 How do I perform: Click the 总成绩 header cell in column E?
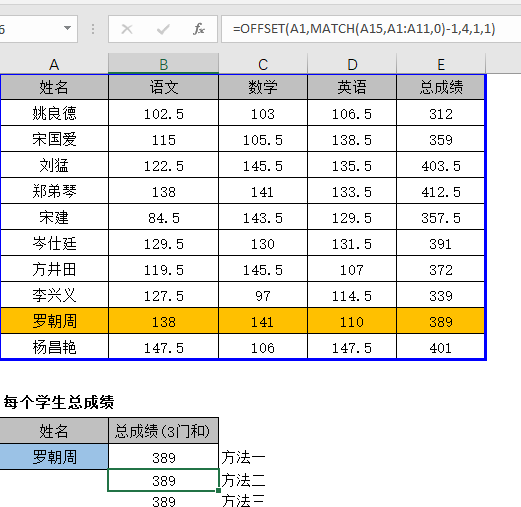pos(441,87)
